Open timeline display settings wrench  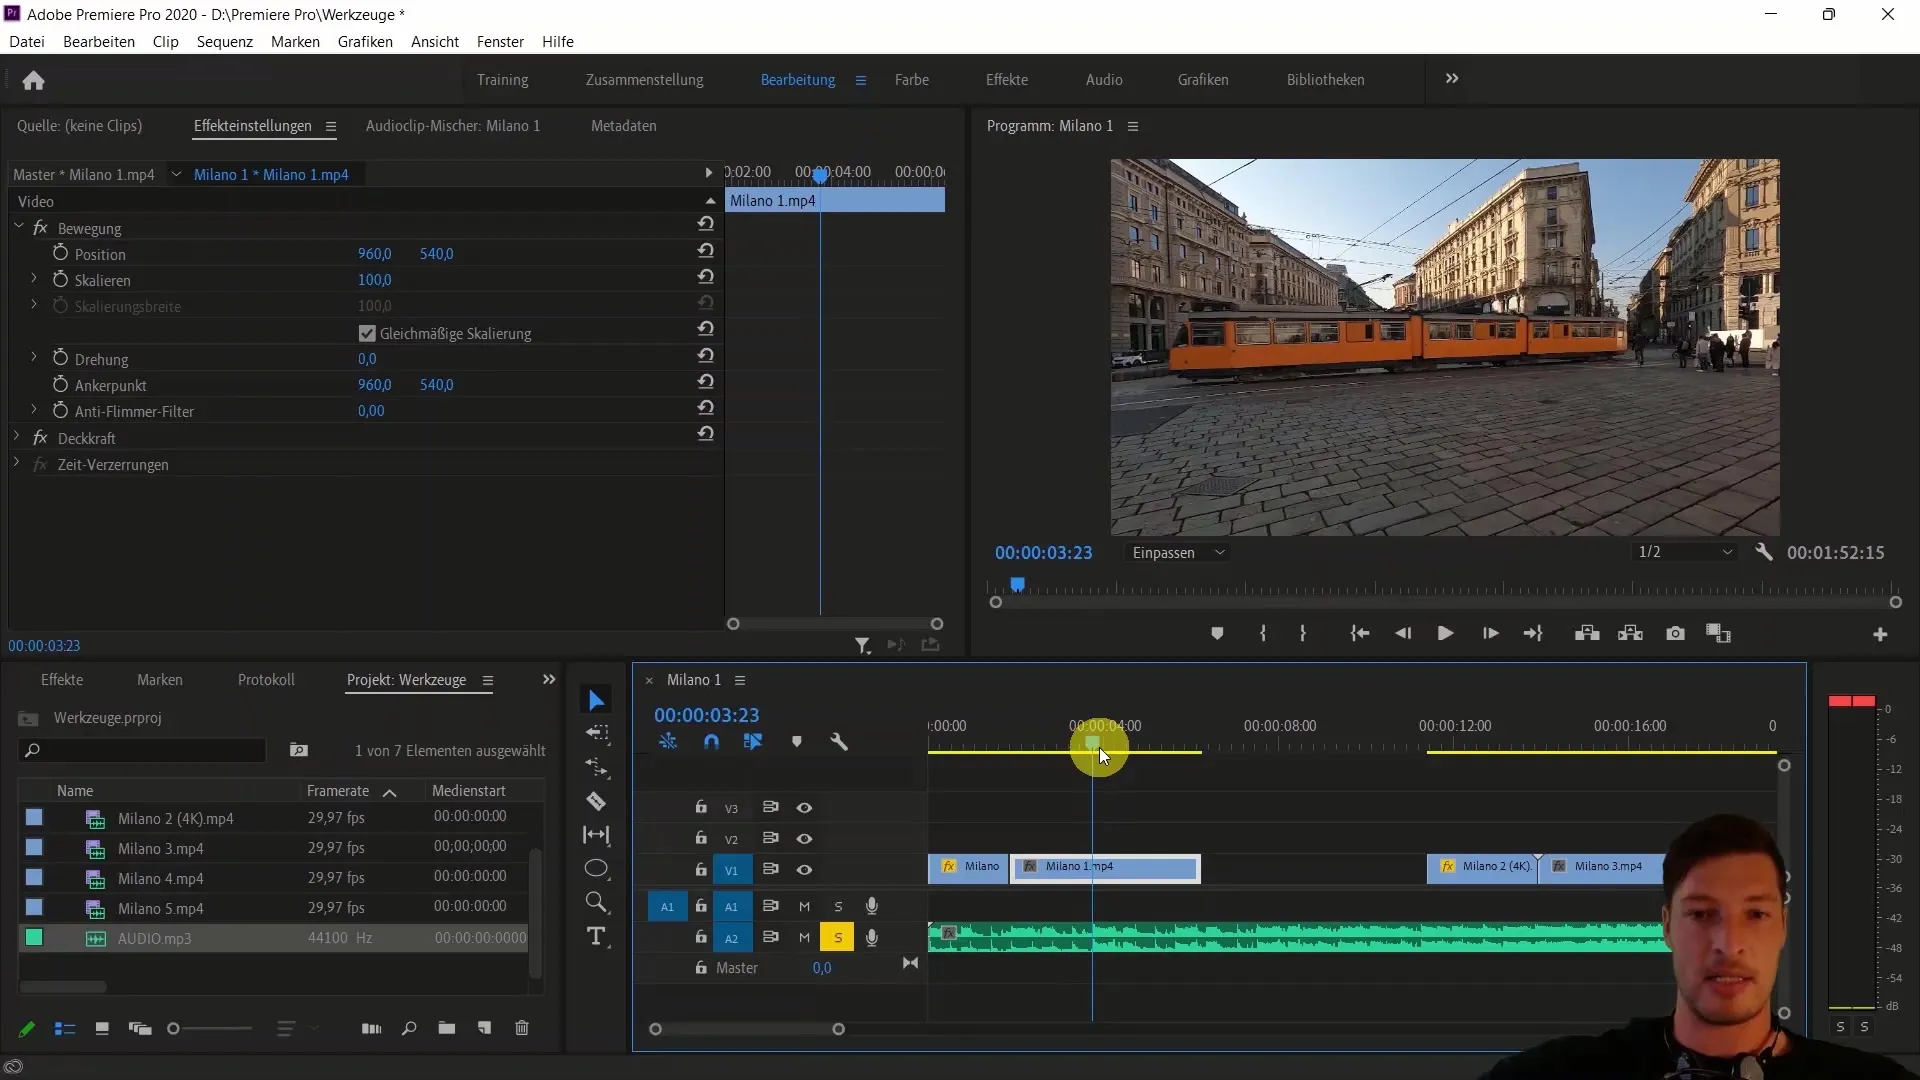click(x=839, y=742)
